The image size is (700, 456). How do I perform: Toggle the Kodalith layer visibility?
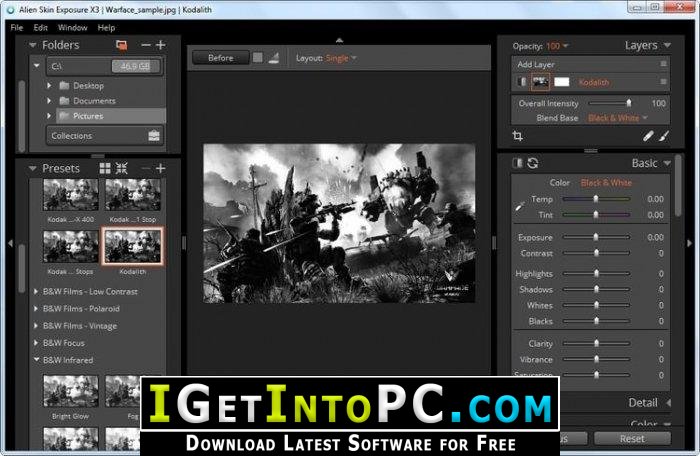click(x=521, y=82)
